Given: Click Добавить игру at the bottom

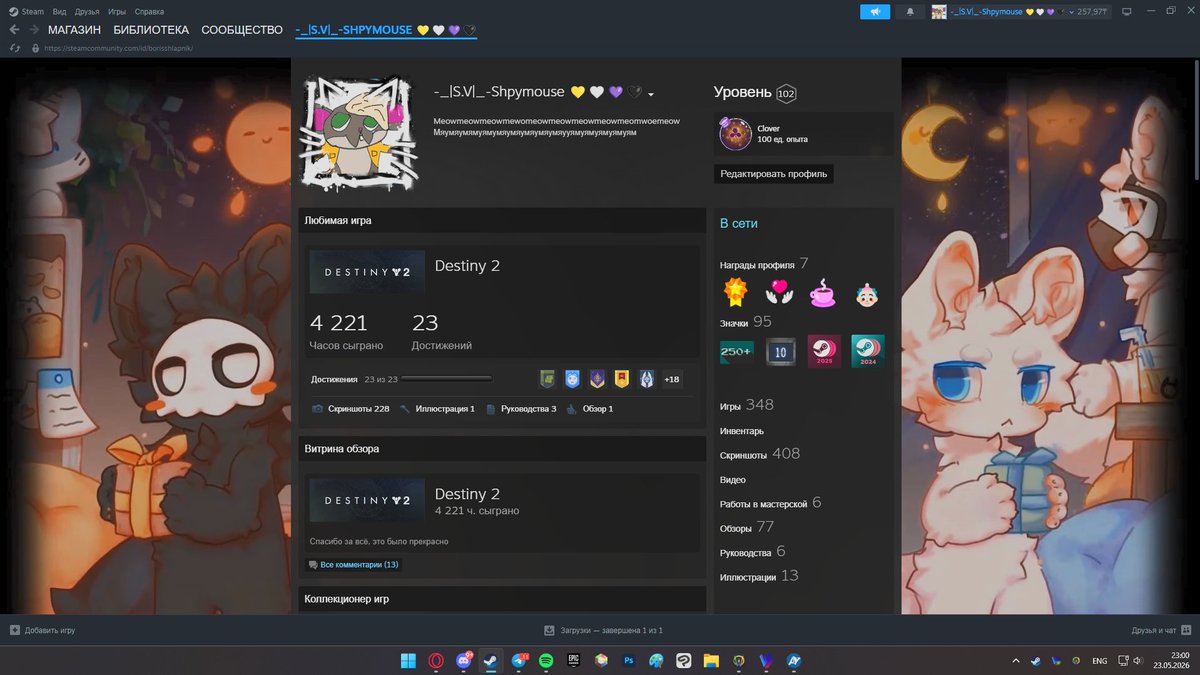Looking at the screenshot, I should (42, 631).
